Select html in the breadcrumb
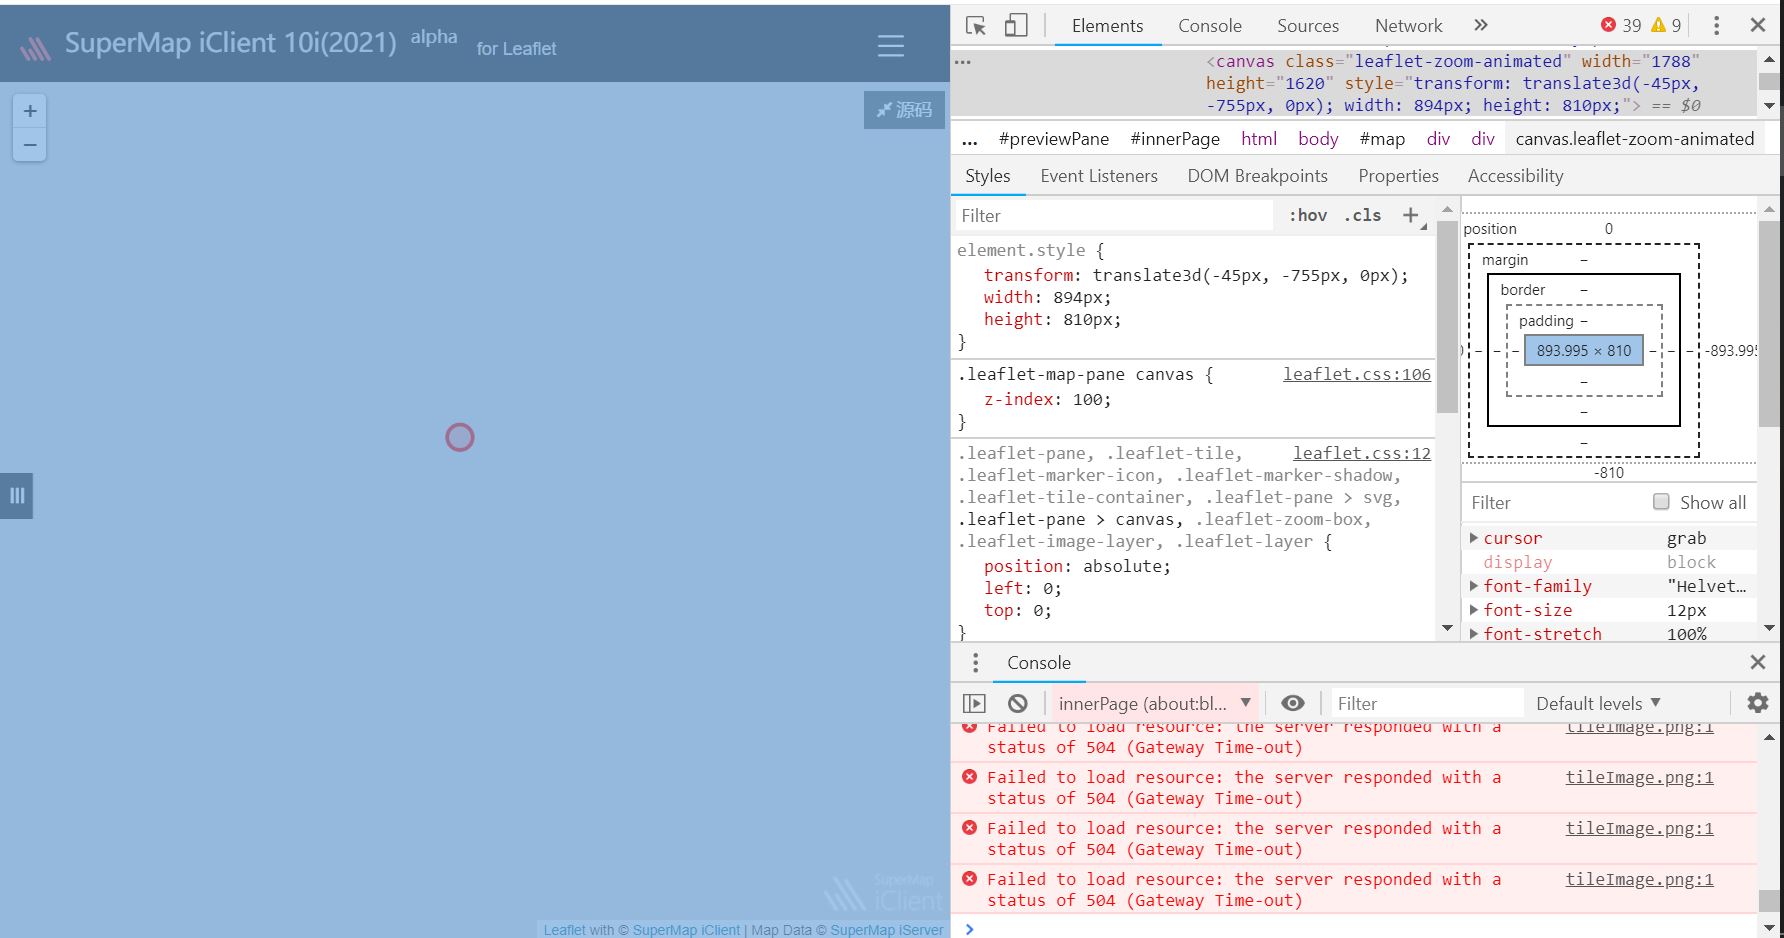This screenshot has height=938, width=1784. tap(1259, 139)
